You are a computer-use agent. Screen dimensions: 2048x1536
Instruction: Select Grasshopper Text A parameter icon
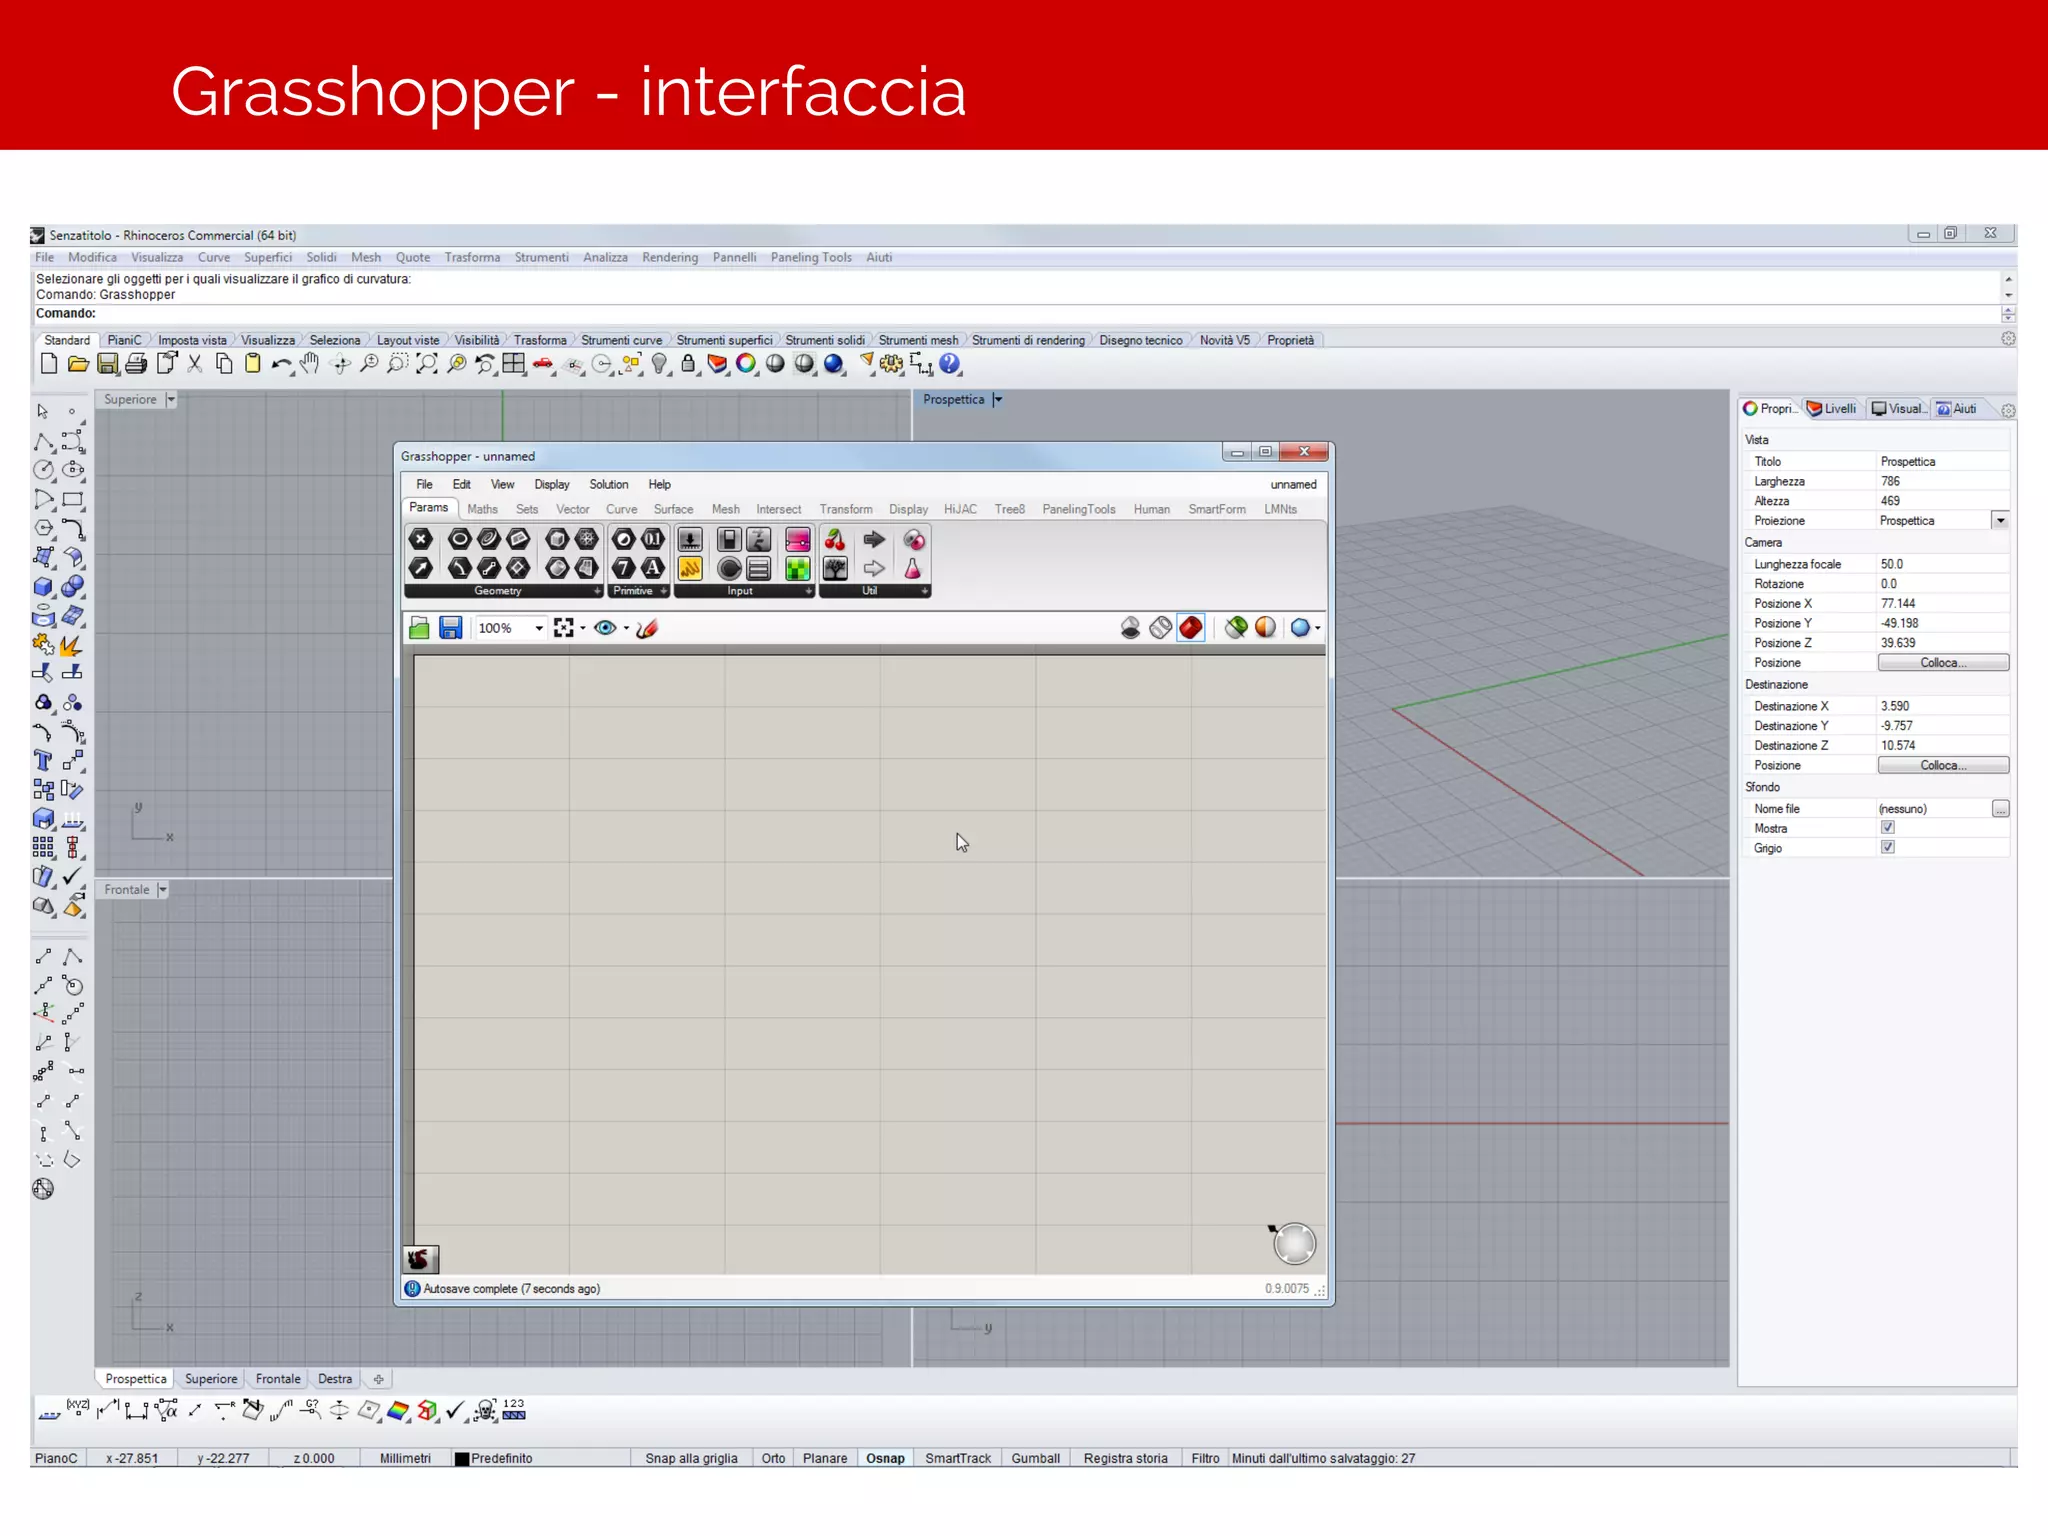652,568
